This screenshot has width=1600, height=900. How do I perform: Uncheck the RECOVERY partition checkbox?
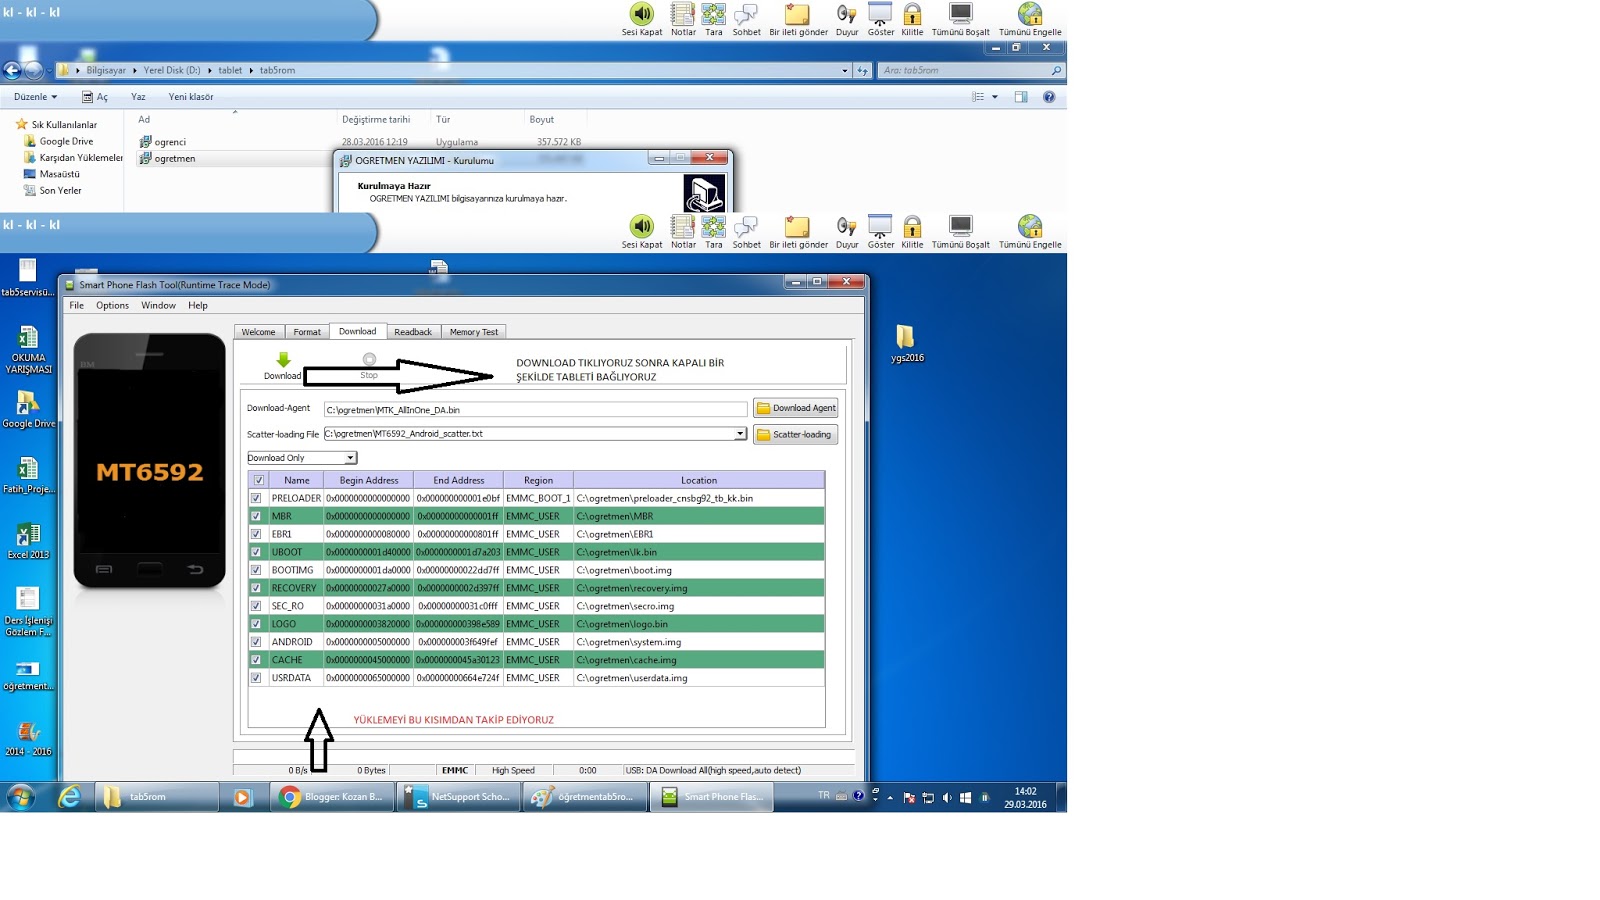256,588
